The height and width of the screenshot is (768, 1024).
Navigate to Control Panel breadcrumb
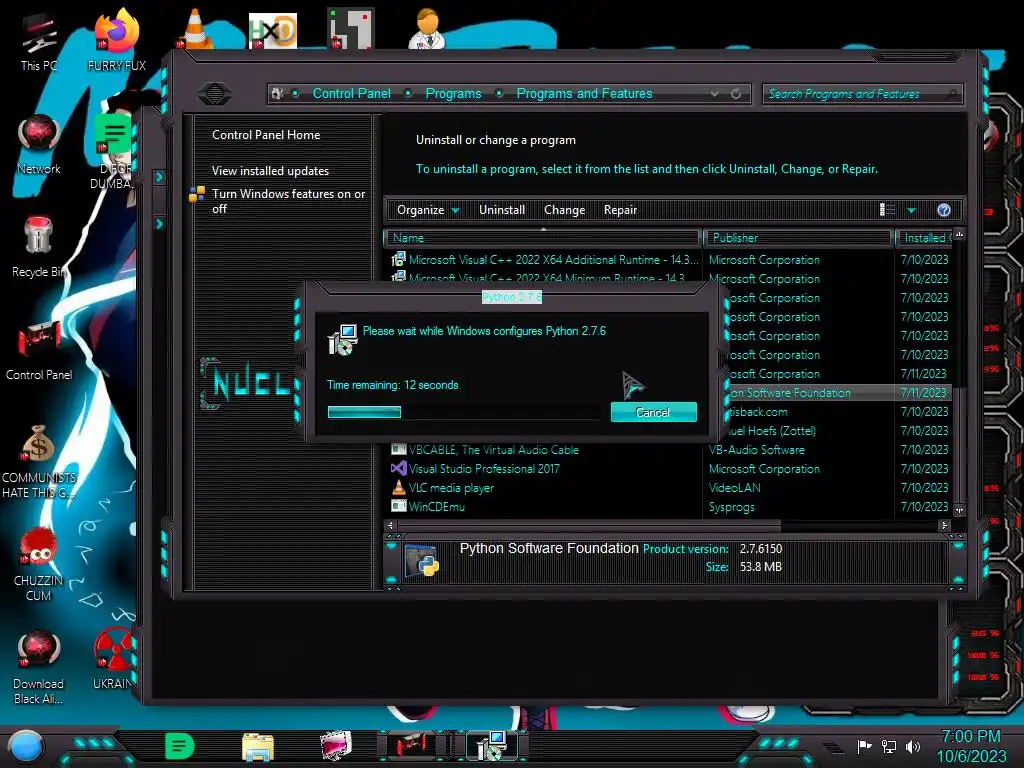(351, 93)
